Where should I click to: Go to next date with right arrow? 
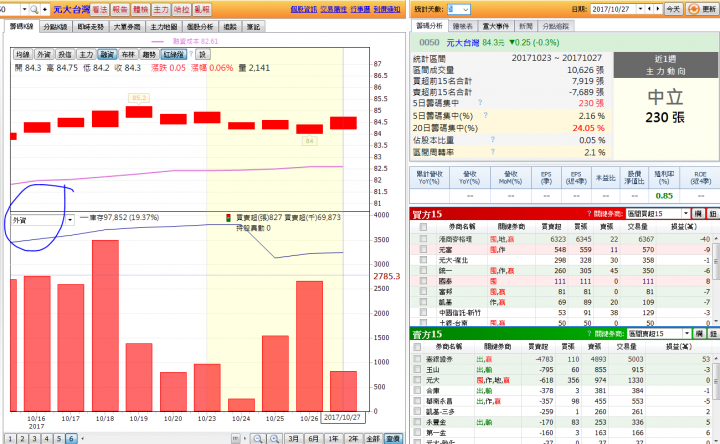pos(658,9)
